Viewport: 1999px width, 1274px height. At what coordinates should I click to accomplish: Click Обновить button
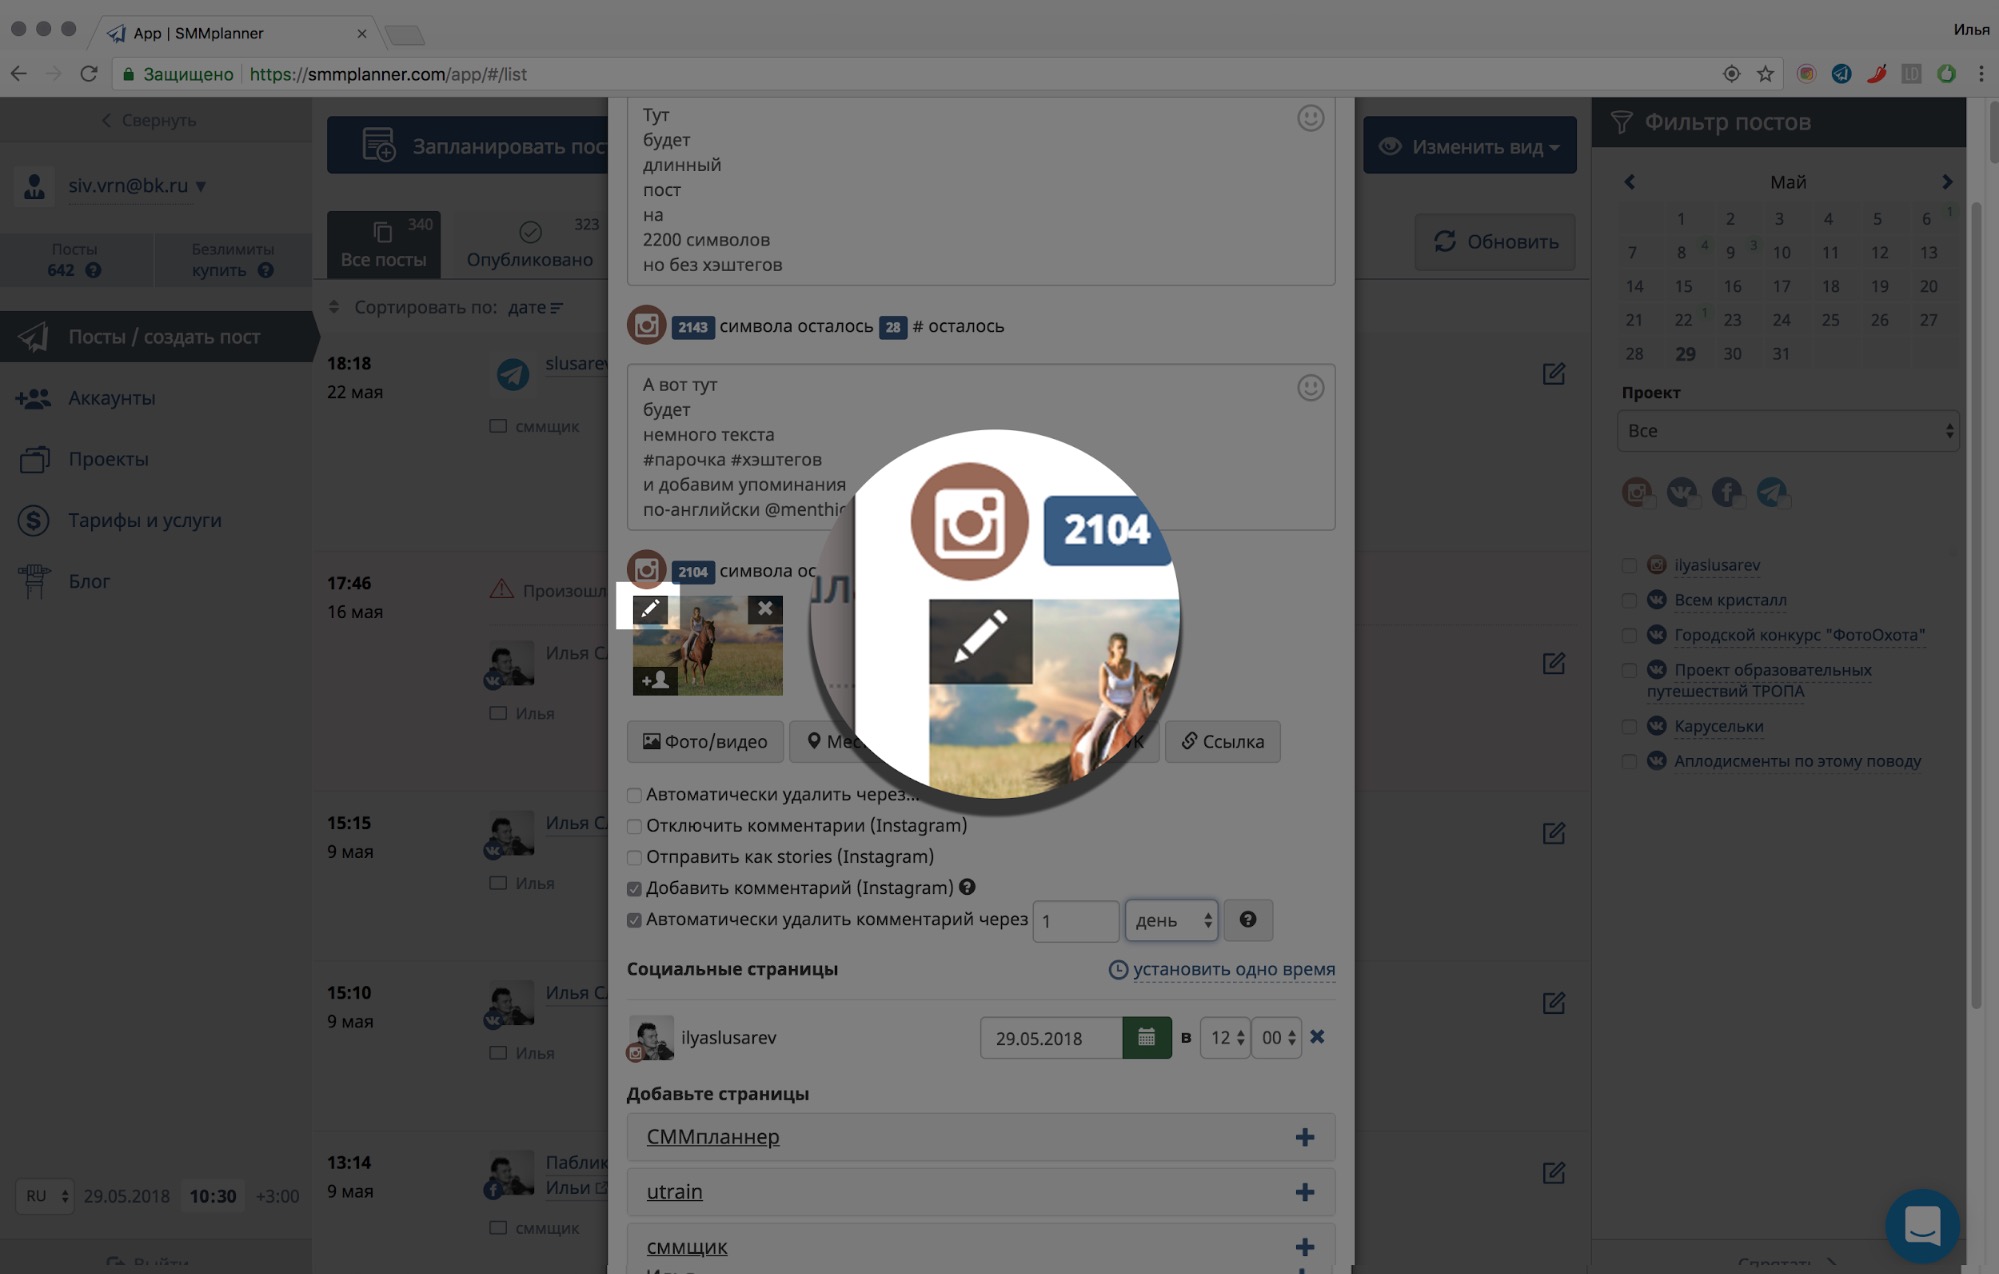tap(1495, 242)
